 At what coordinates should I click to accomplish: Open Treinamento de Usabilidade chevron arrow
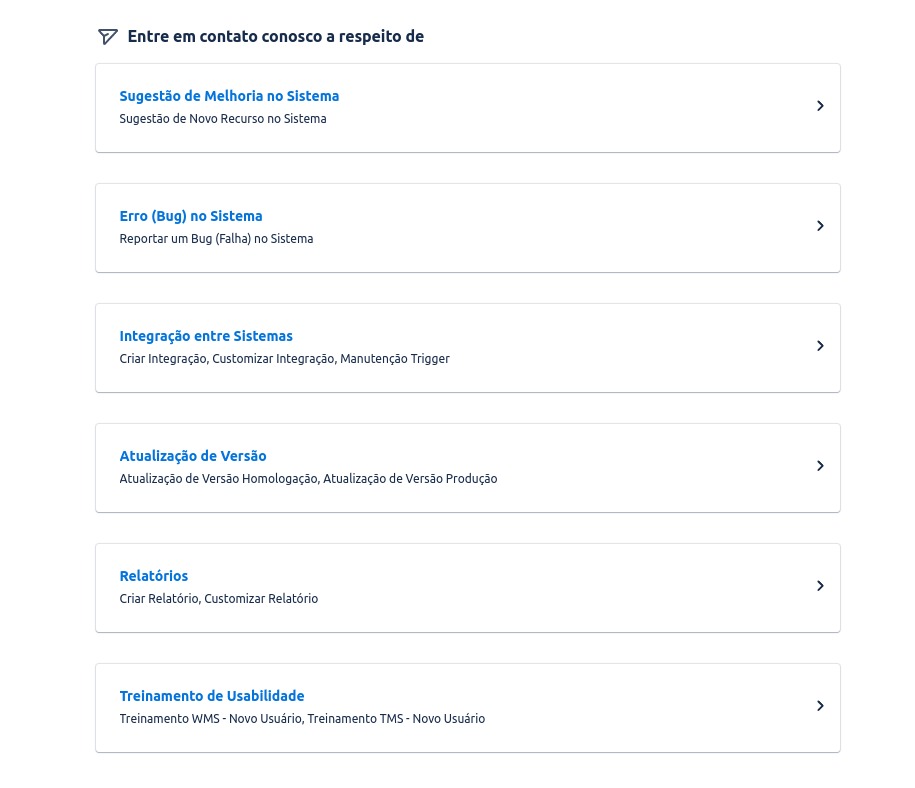[x=820, y=706]
